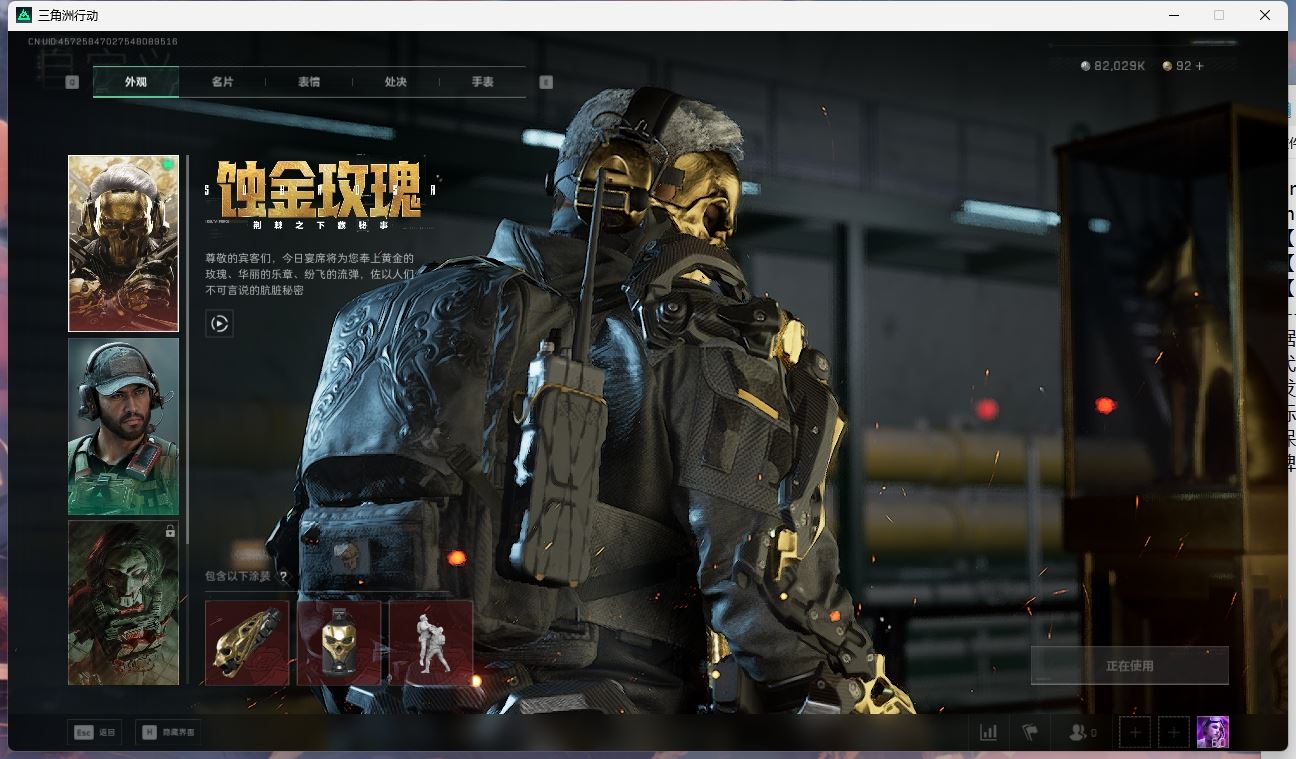This screenshot has width=1296, height=759.
Task: Click the question mark beside 包含以下涂装
Action: [283, 576]
